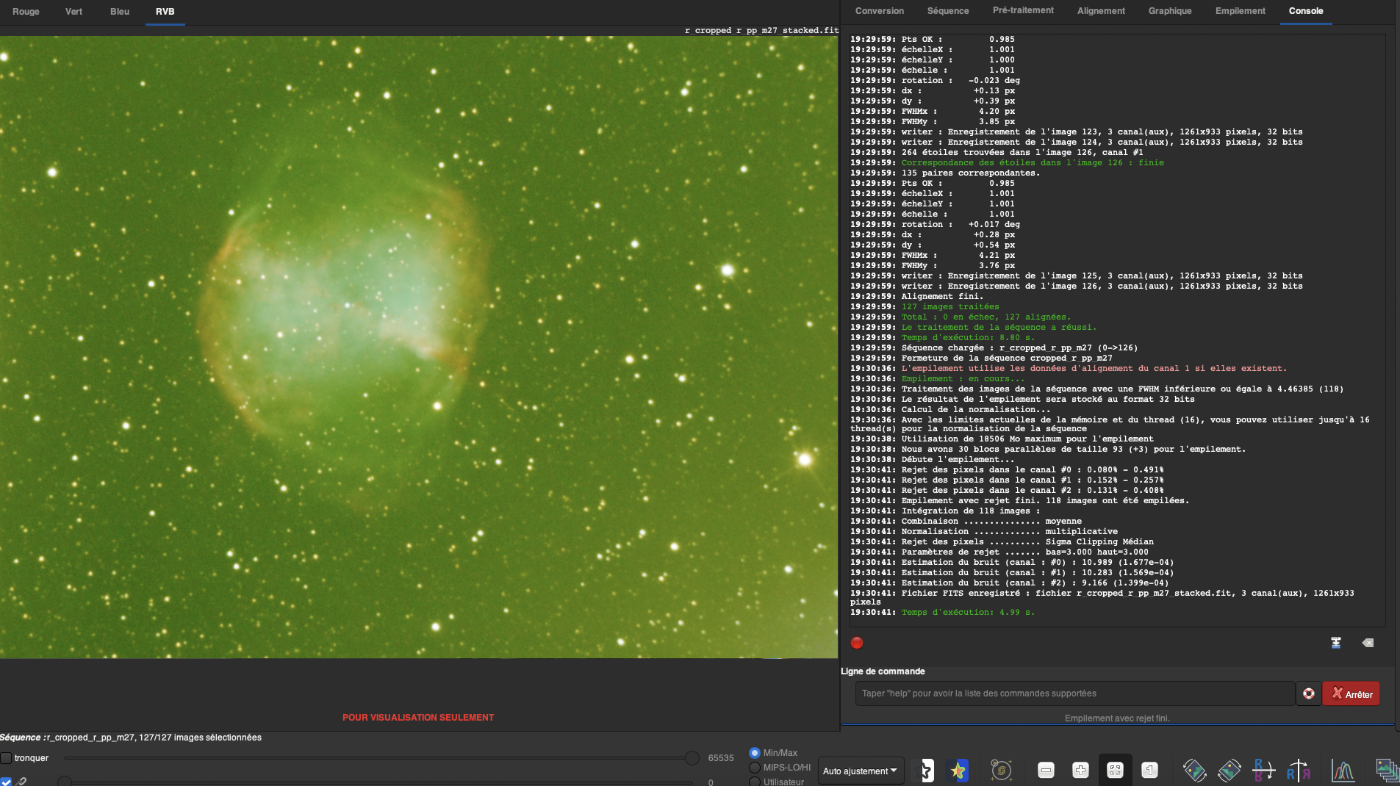1400x786 pixels.
Task: Click the red record indicator below console
Action: [x=857, y=643]
